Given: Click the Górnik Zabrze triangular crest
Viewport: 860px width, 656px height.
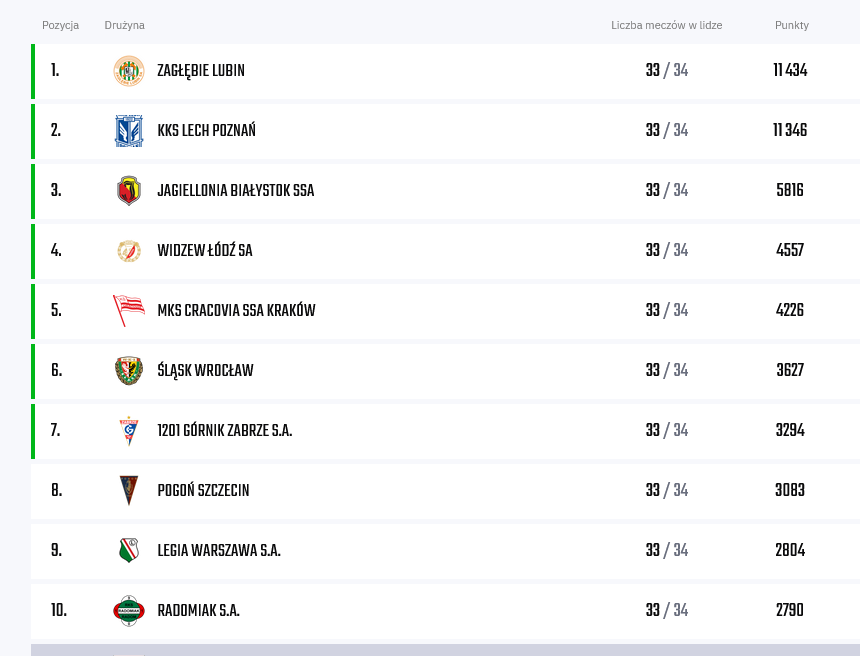Looking at the screenshot, I should point(129,431).
